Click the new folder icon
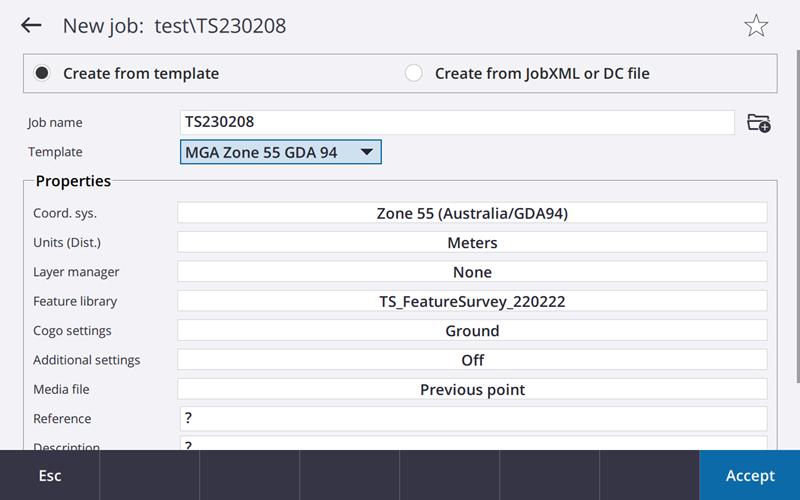 (759, 123)
